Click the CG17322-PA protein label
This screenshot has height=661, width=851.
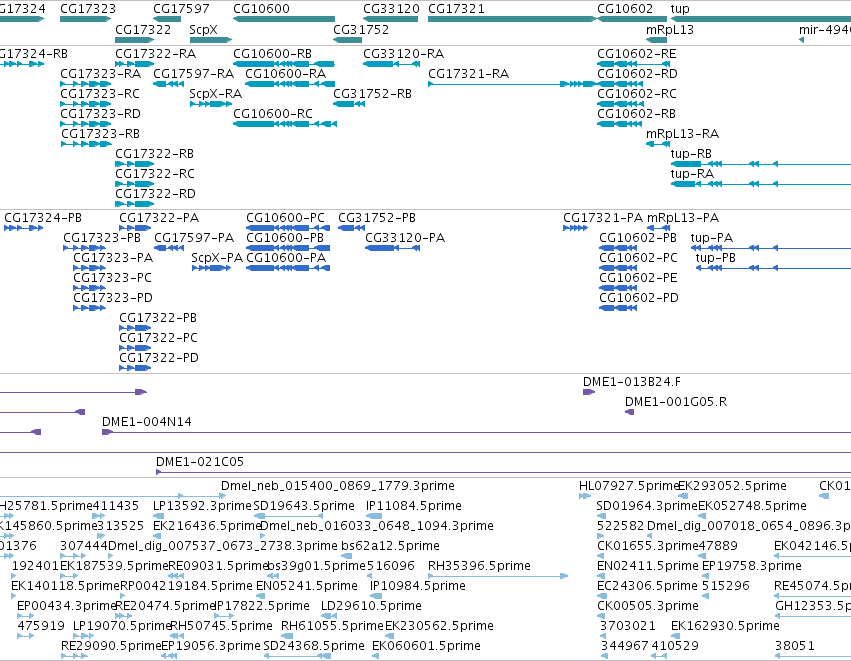click(159, 218)
